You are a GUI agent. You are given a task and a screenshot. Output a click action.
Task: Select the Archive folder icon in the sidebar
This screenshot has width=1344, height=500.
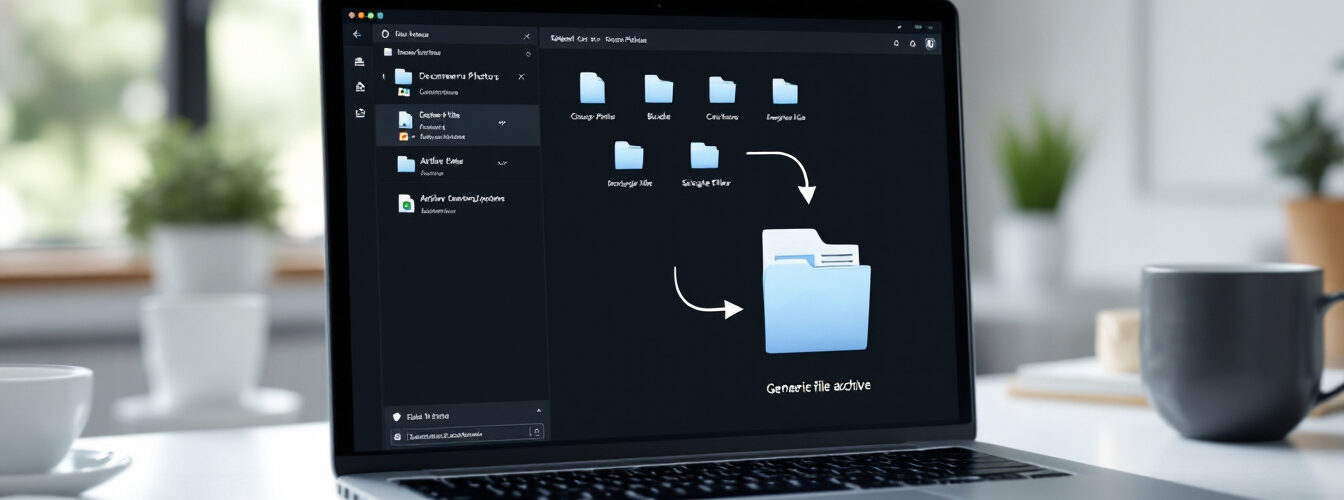click(x=406, y=164)
